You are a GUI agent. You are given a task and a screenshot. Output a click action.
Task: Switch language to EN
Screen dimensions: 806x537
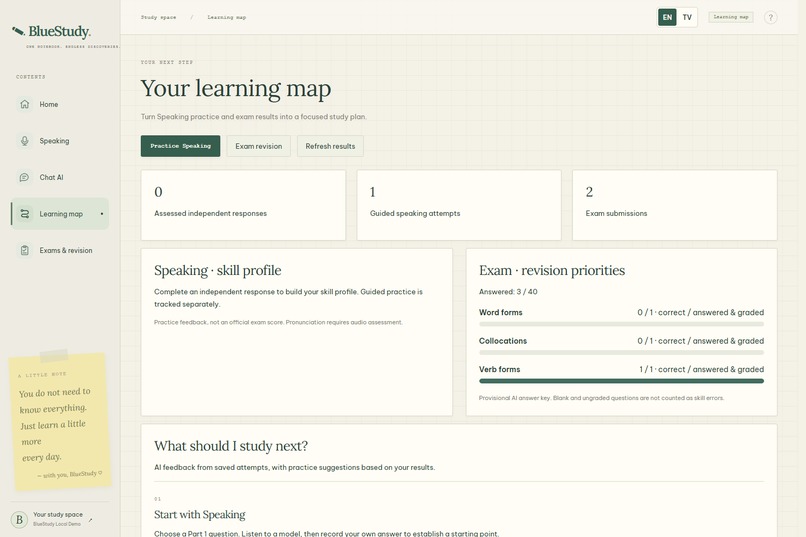pyautogui.click(x=667, y=17)
